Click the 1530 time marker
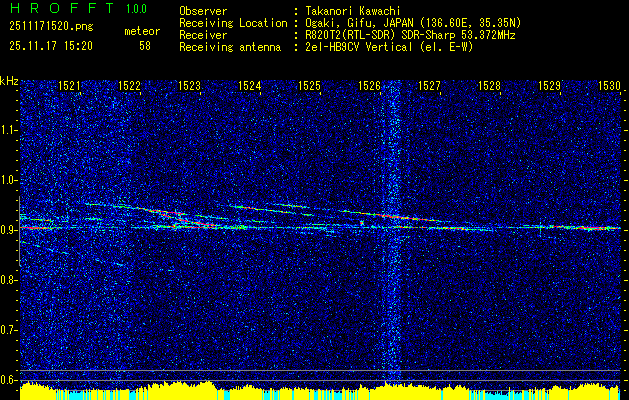The image size is (629, 400). 609,85
